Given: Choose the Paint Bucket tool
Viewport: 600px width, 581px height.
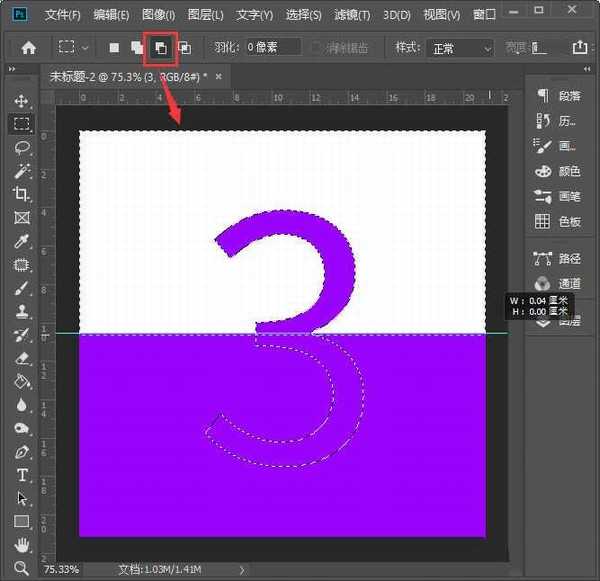Looking at the screenshot, I should click(21, 381).
